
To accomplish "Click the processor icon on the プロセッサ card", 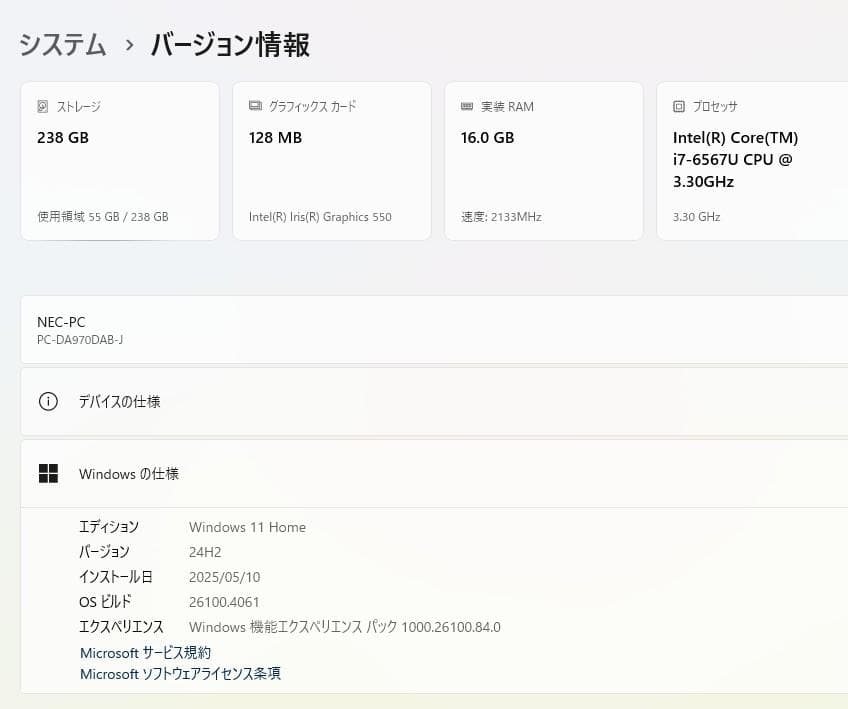I will 678,106.
